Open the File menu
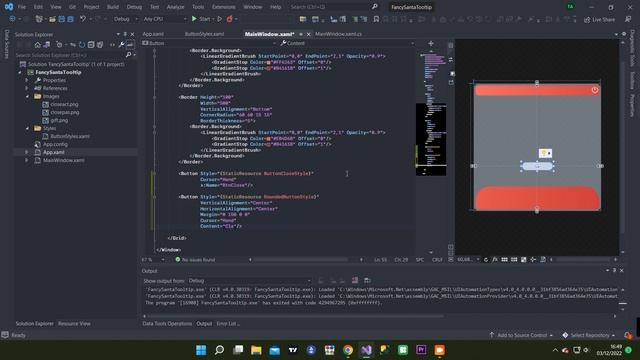The image size is (640, 360). tap(22, 7)
